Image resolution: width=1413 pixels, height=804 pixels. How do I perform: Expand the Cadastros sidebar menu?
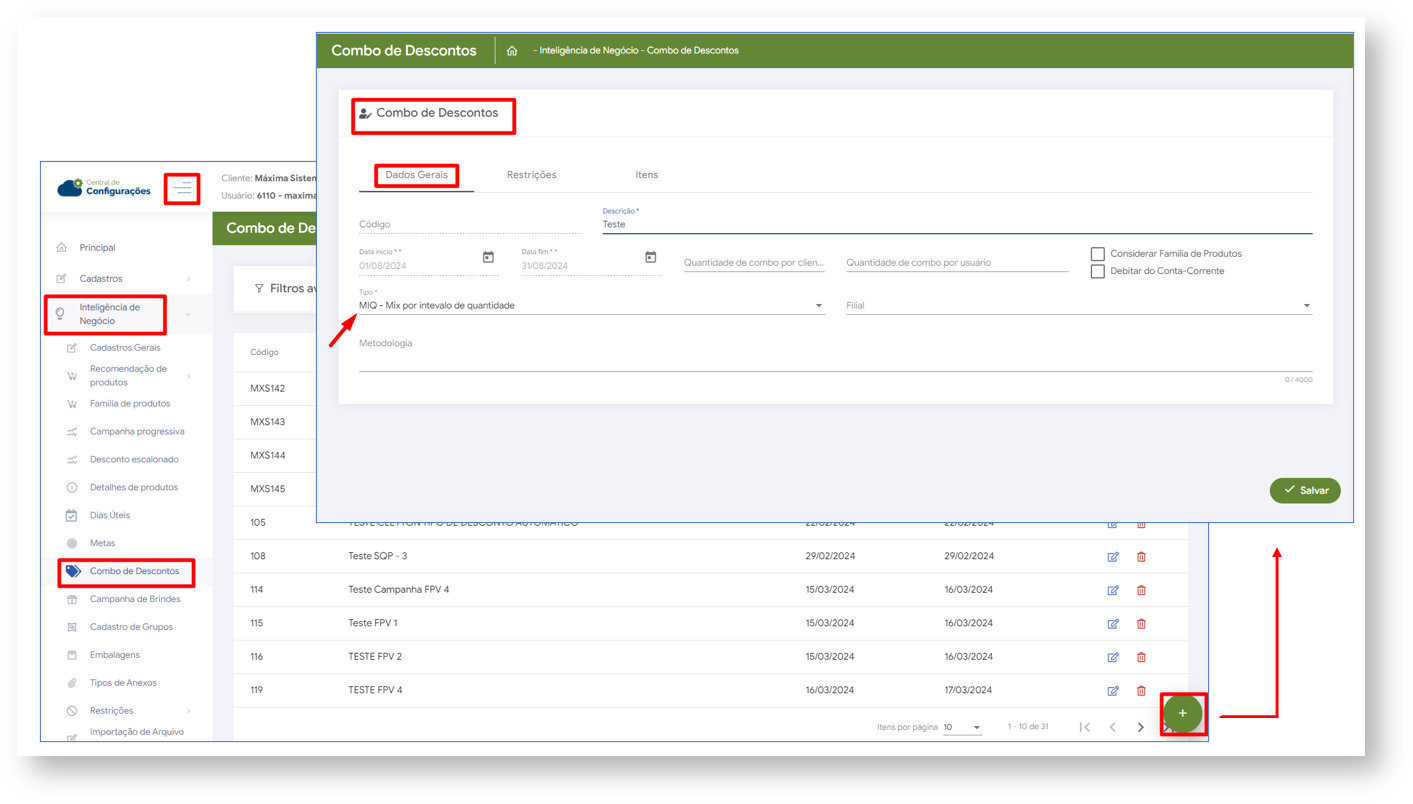(125, 279)
